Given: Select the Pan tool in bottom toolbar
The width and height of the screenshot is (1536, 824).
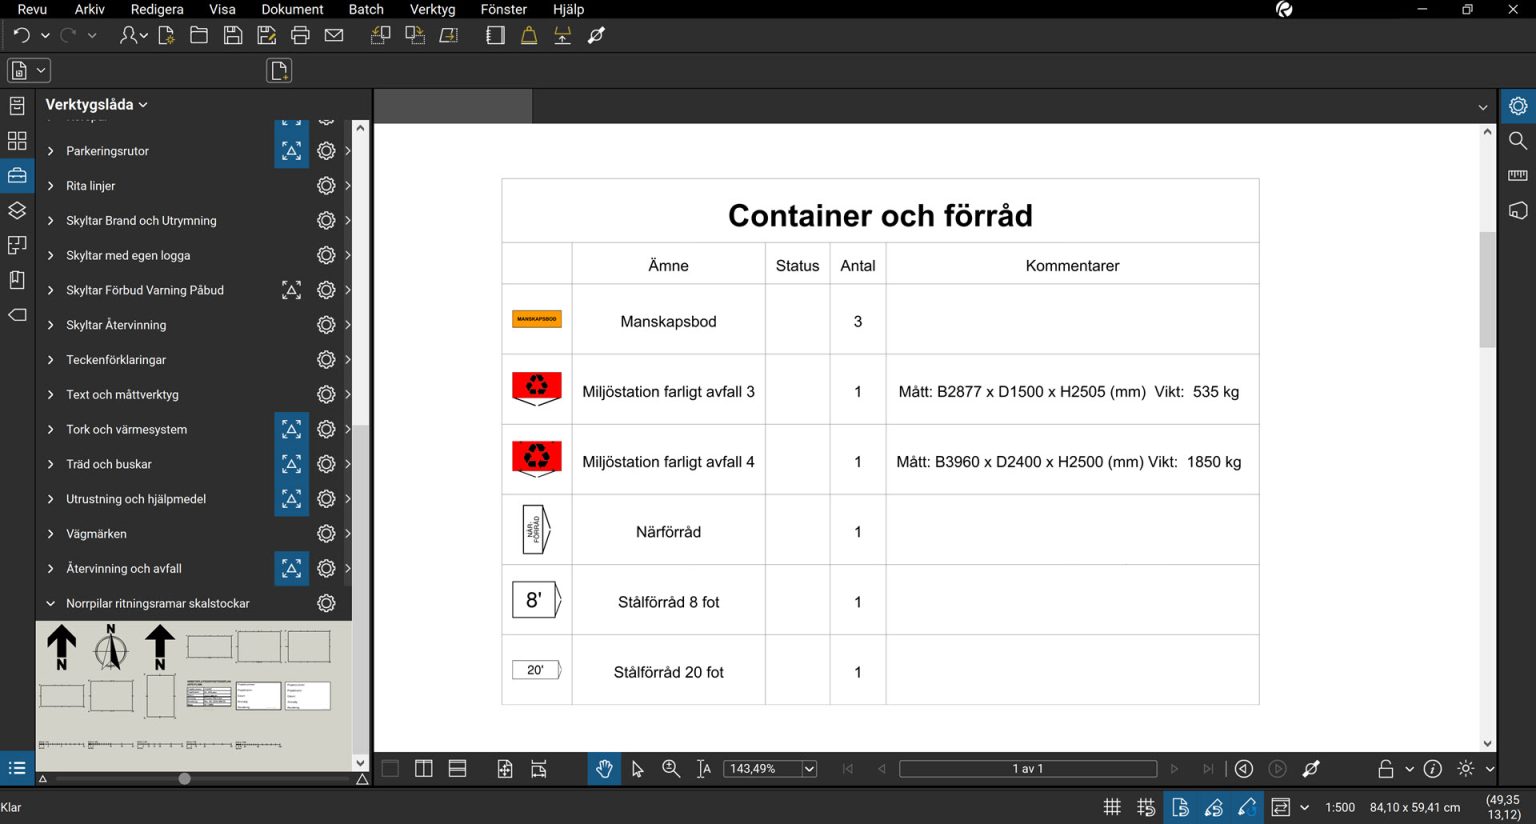Looking at the screenshot, I should (604, 768).
